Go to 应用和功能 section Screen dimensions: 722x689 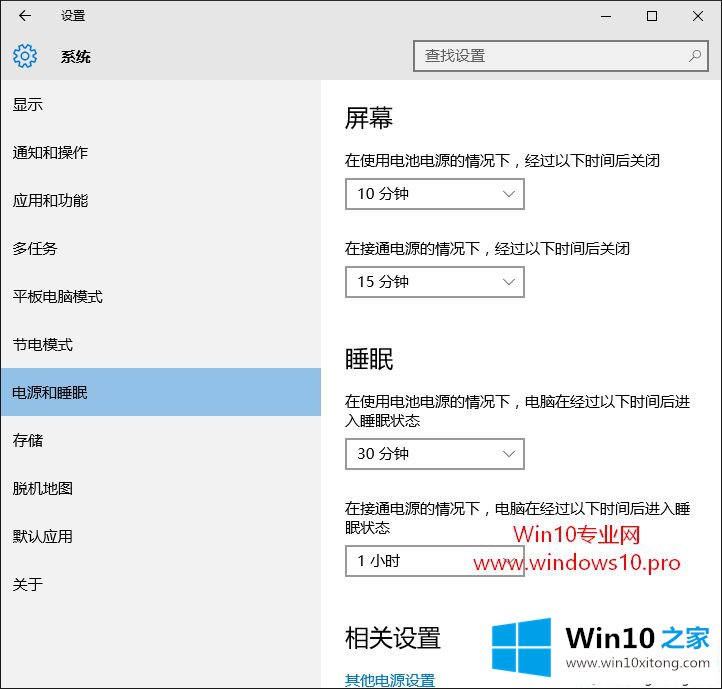coord(50,201)
